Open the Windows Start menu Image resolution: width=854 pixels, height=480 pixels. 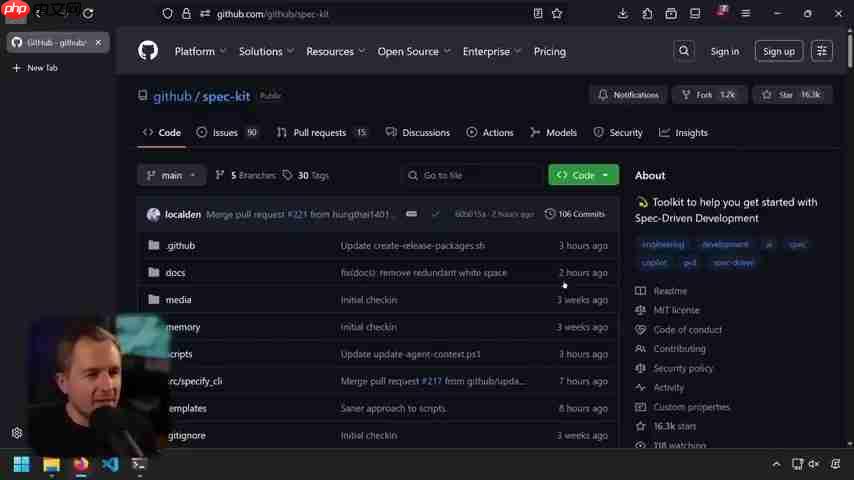tap(21, 464)
